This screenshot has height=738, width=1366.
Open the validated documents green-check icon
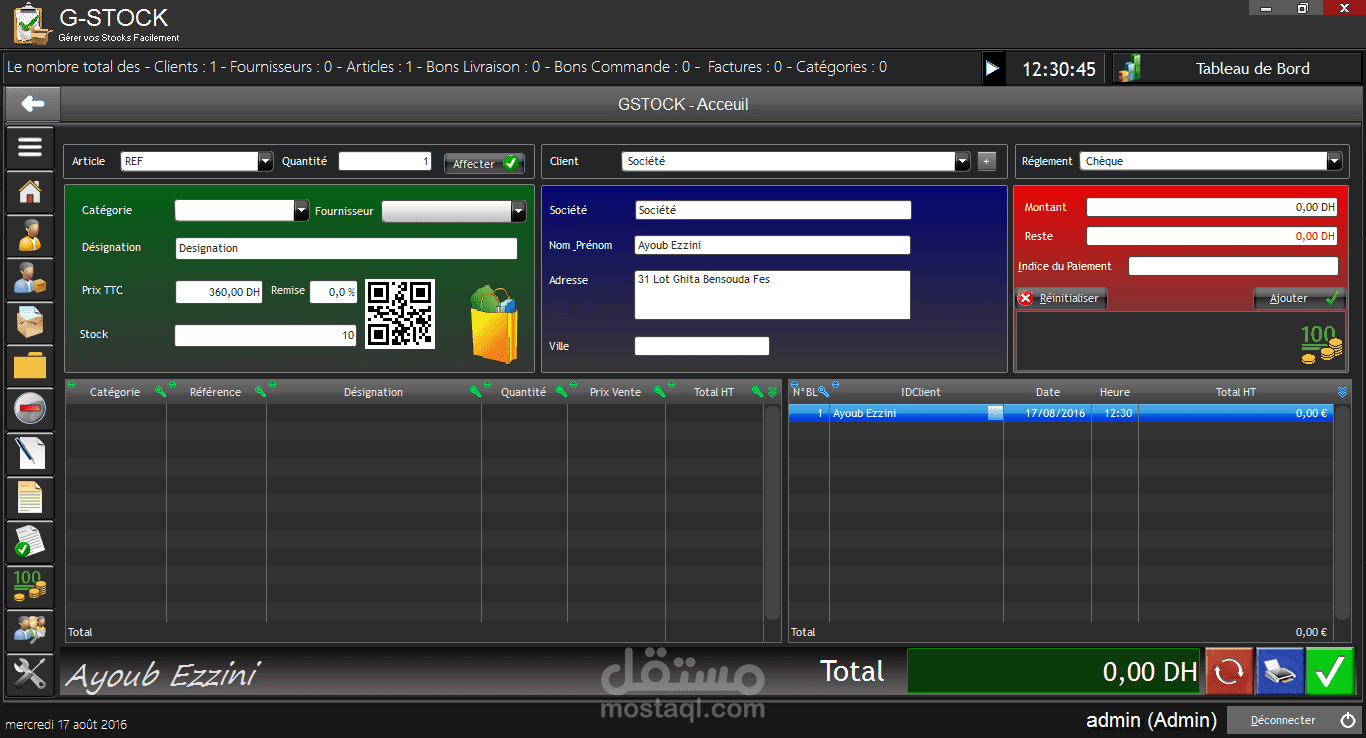point(29,541)
